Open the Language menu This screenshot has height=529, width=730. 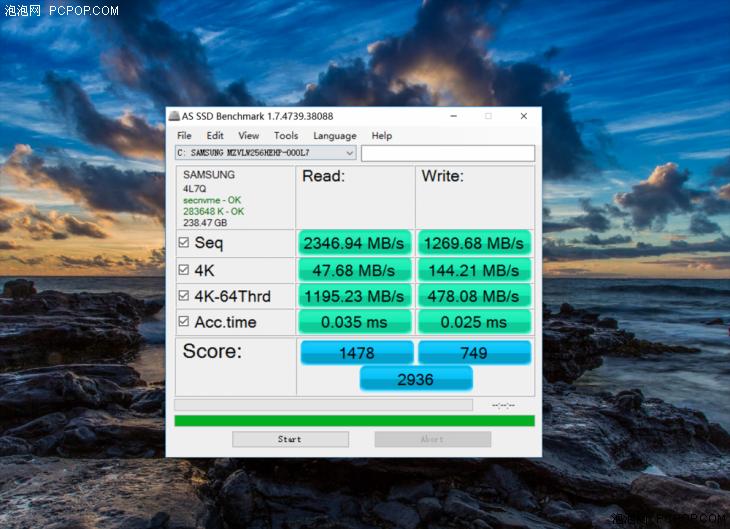tap(334, 136)
